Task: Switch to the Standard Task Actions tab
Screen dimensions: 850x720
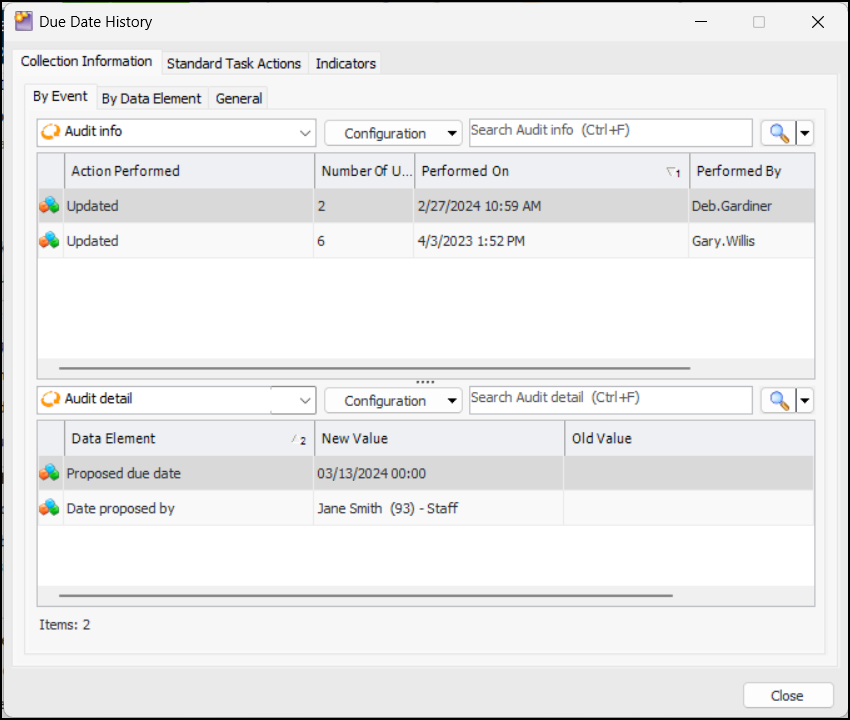Action: coord(234,63)
